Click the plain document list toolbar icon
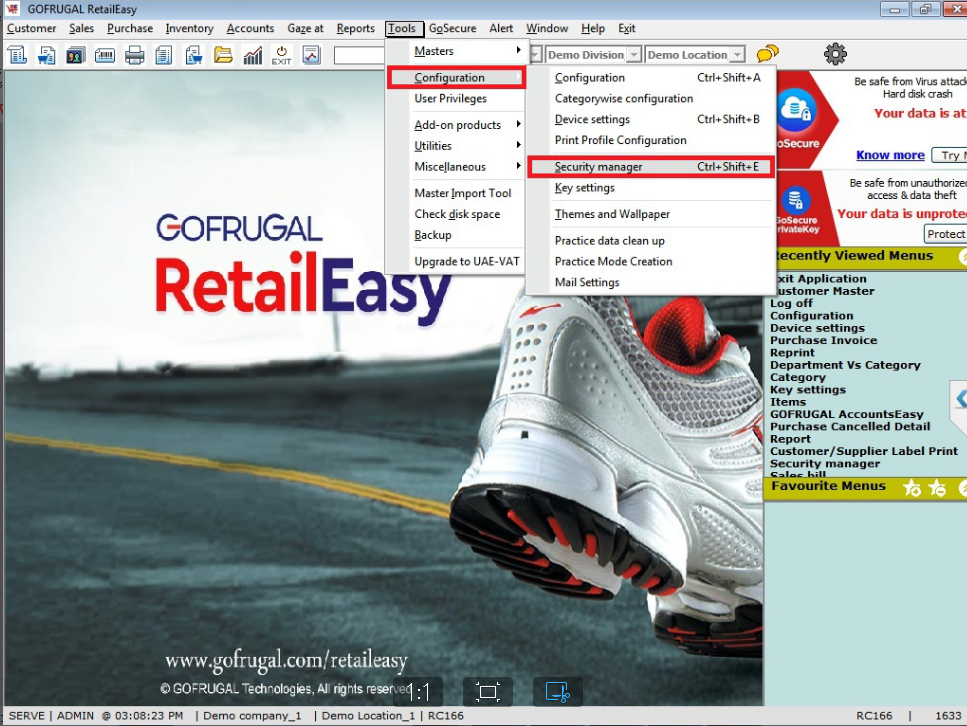The image size is (967, 726). coord(163,55)
